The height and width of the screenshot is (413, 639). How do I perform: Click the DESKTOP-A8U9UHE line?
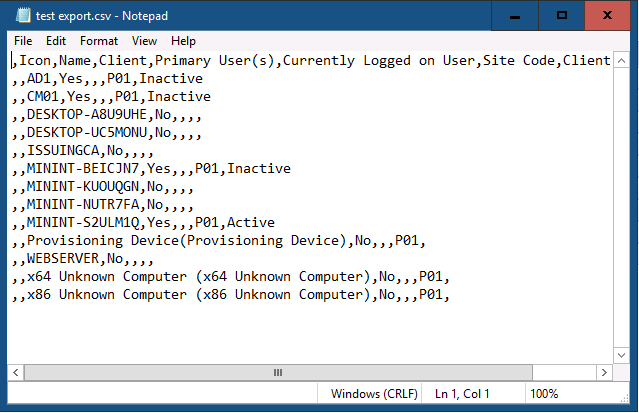[x=106, y=115]
